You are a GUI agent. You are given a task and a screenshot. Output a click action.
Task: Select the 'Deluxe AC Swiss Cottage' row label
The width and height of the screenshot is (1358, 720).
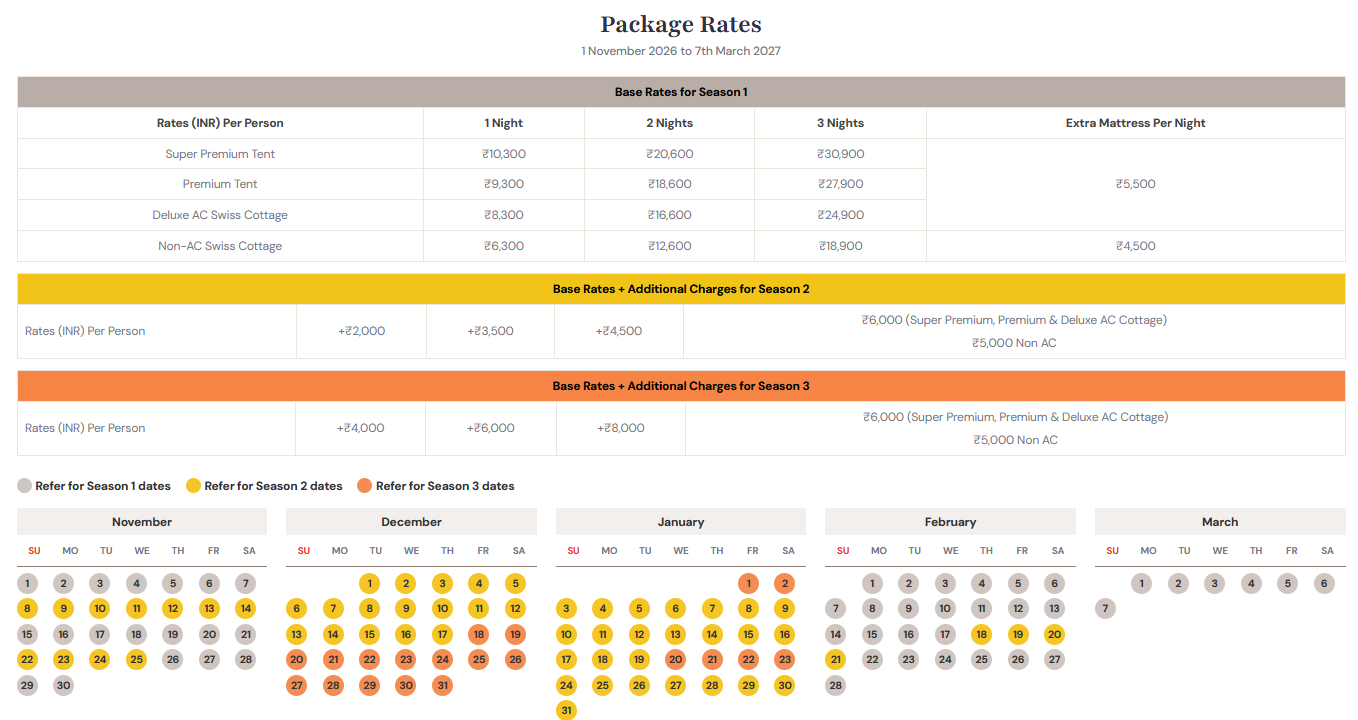tap(220, 215)
